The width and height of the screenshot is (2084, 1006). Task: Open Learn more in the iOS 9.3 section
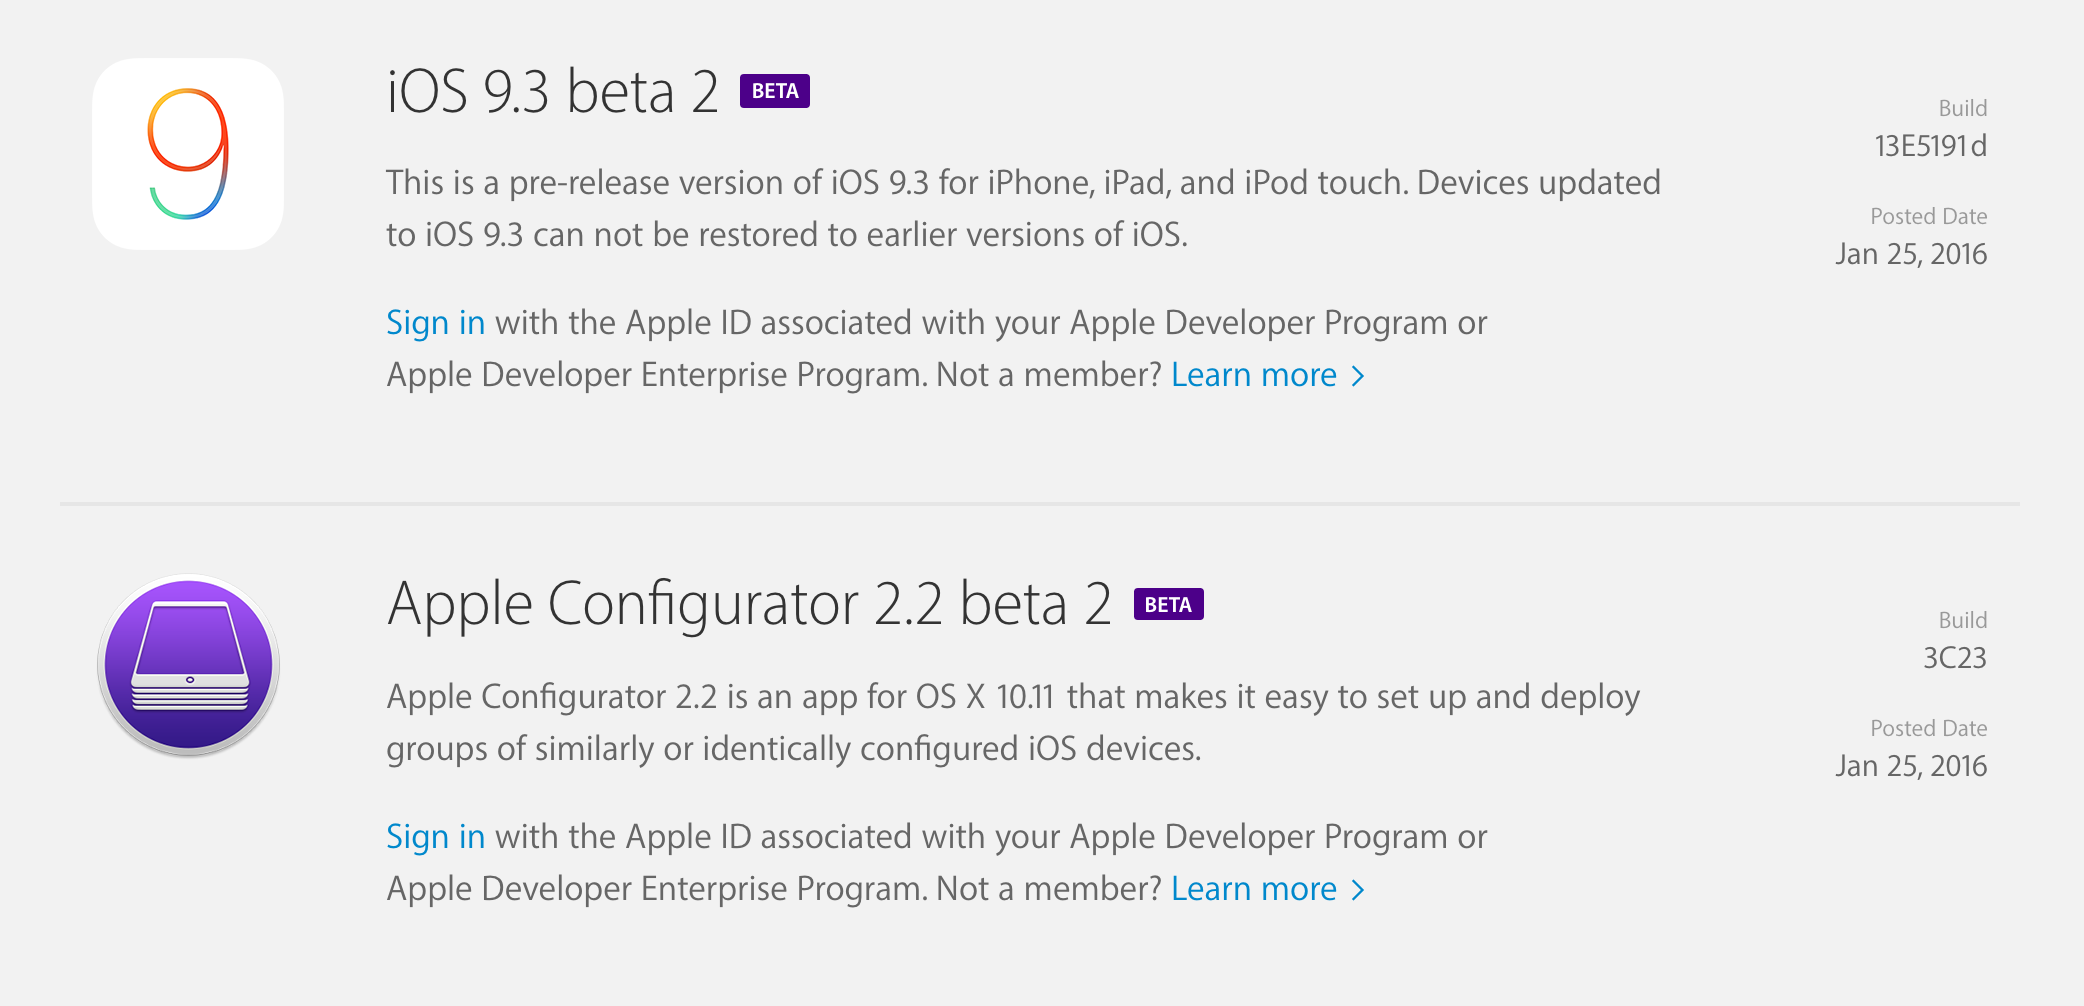pos(1254,375)
